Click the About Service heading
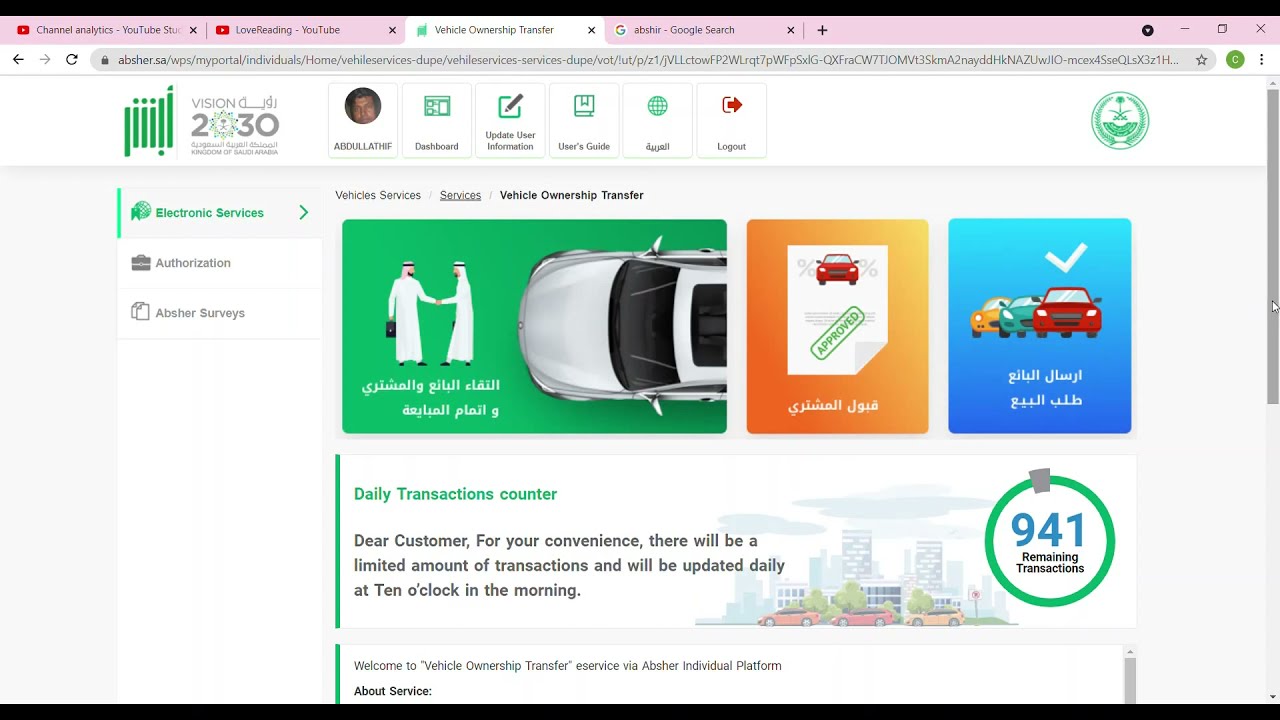Screen dimensions: 1280x720 point(393,691)
